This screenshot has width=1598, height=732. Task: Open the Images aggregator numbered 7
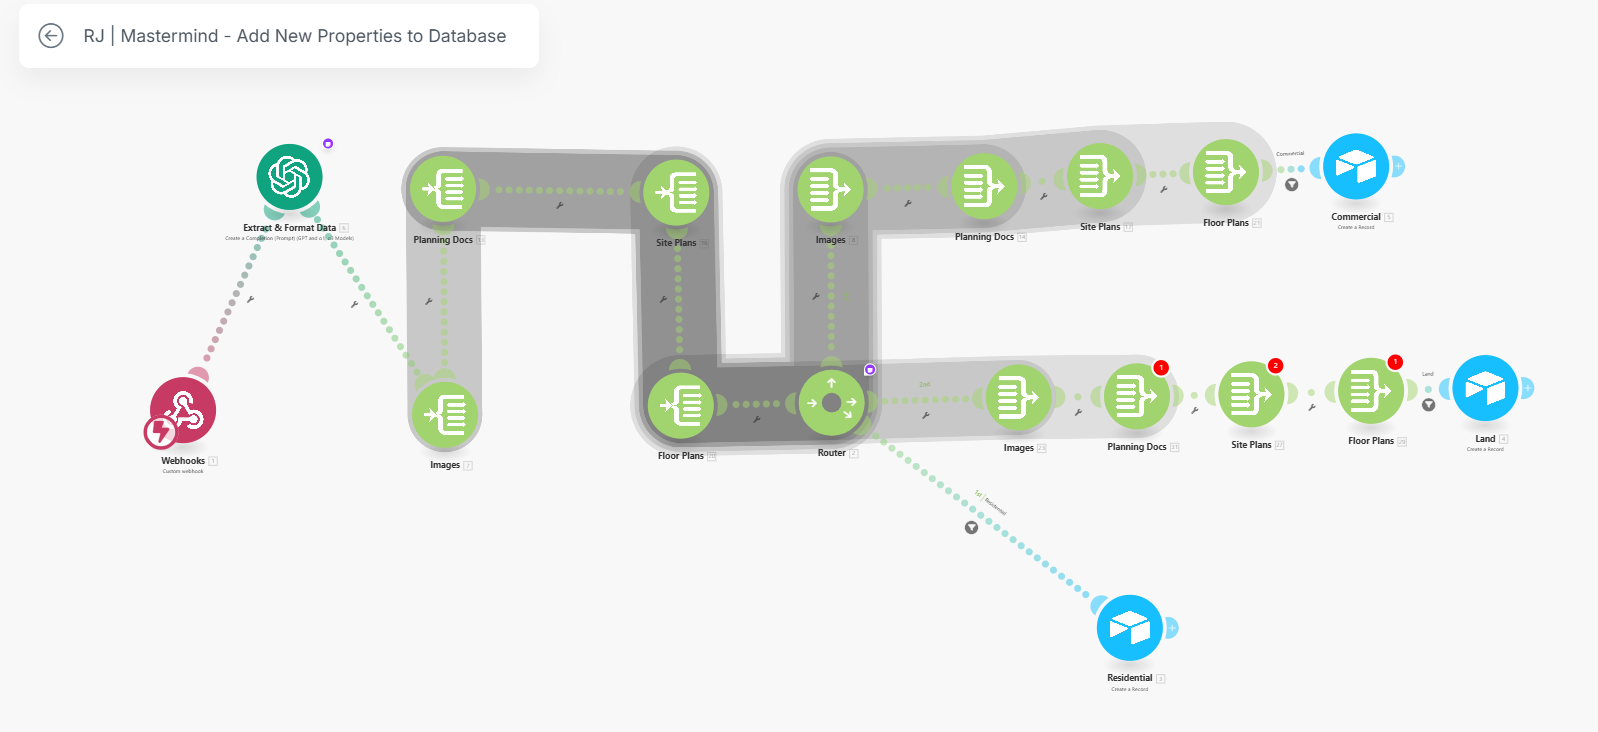[x=445, y=414]
